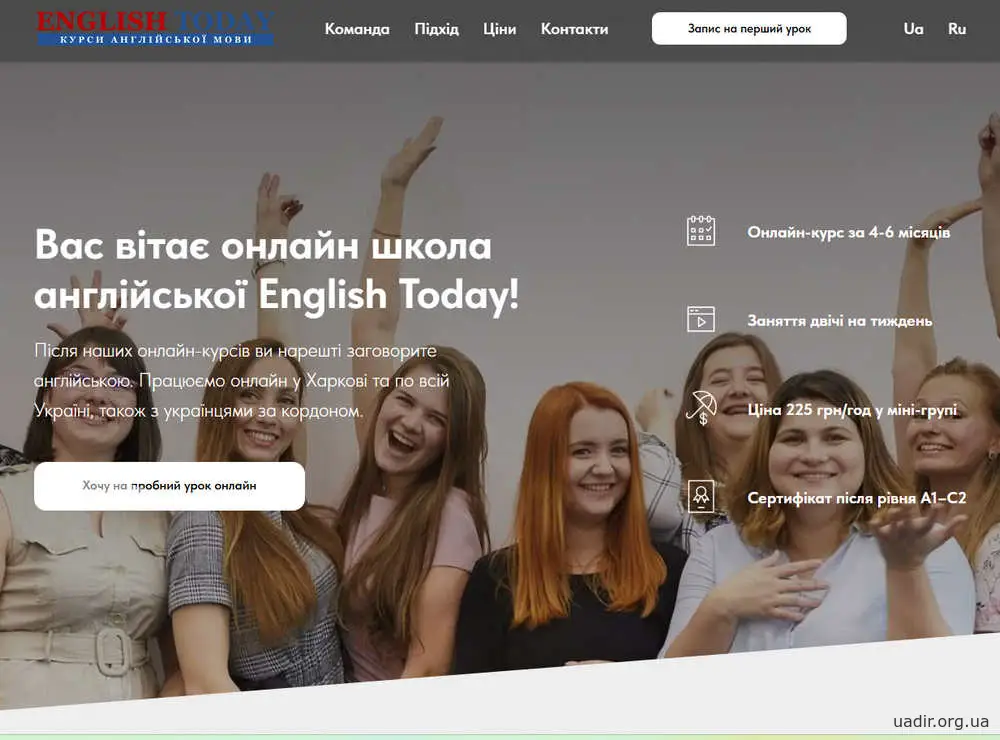The image size is (1000, 740).
Task: Keep the site language on Ua
Action: pyautogui.click(x=913, y=29)
